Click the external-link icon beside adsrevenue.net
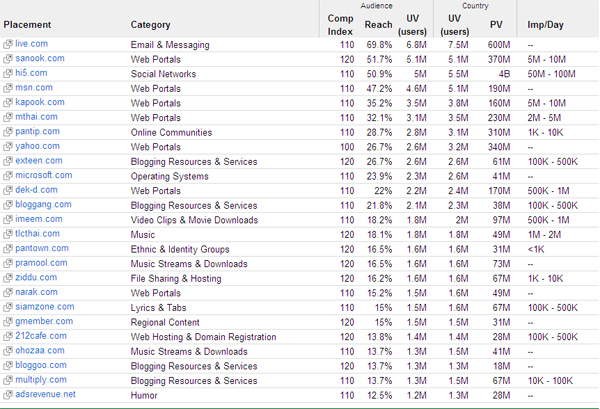600x409 pixels. click(8, 395)
